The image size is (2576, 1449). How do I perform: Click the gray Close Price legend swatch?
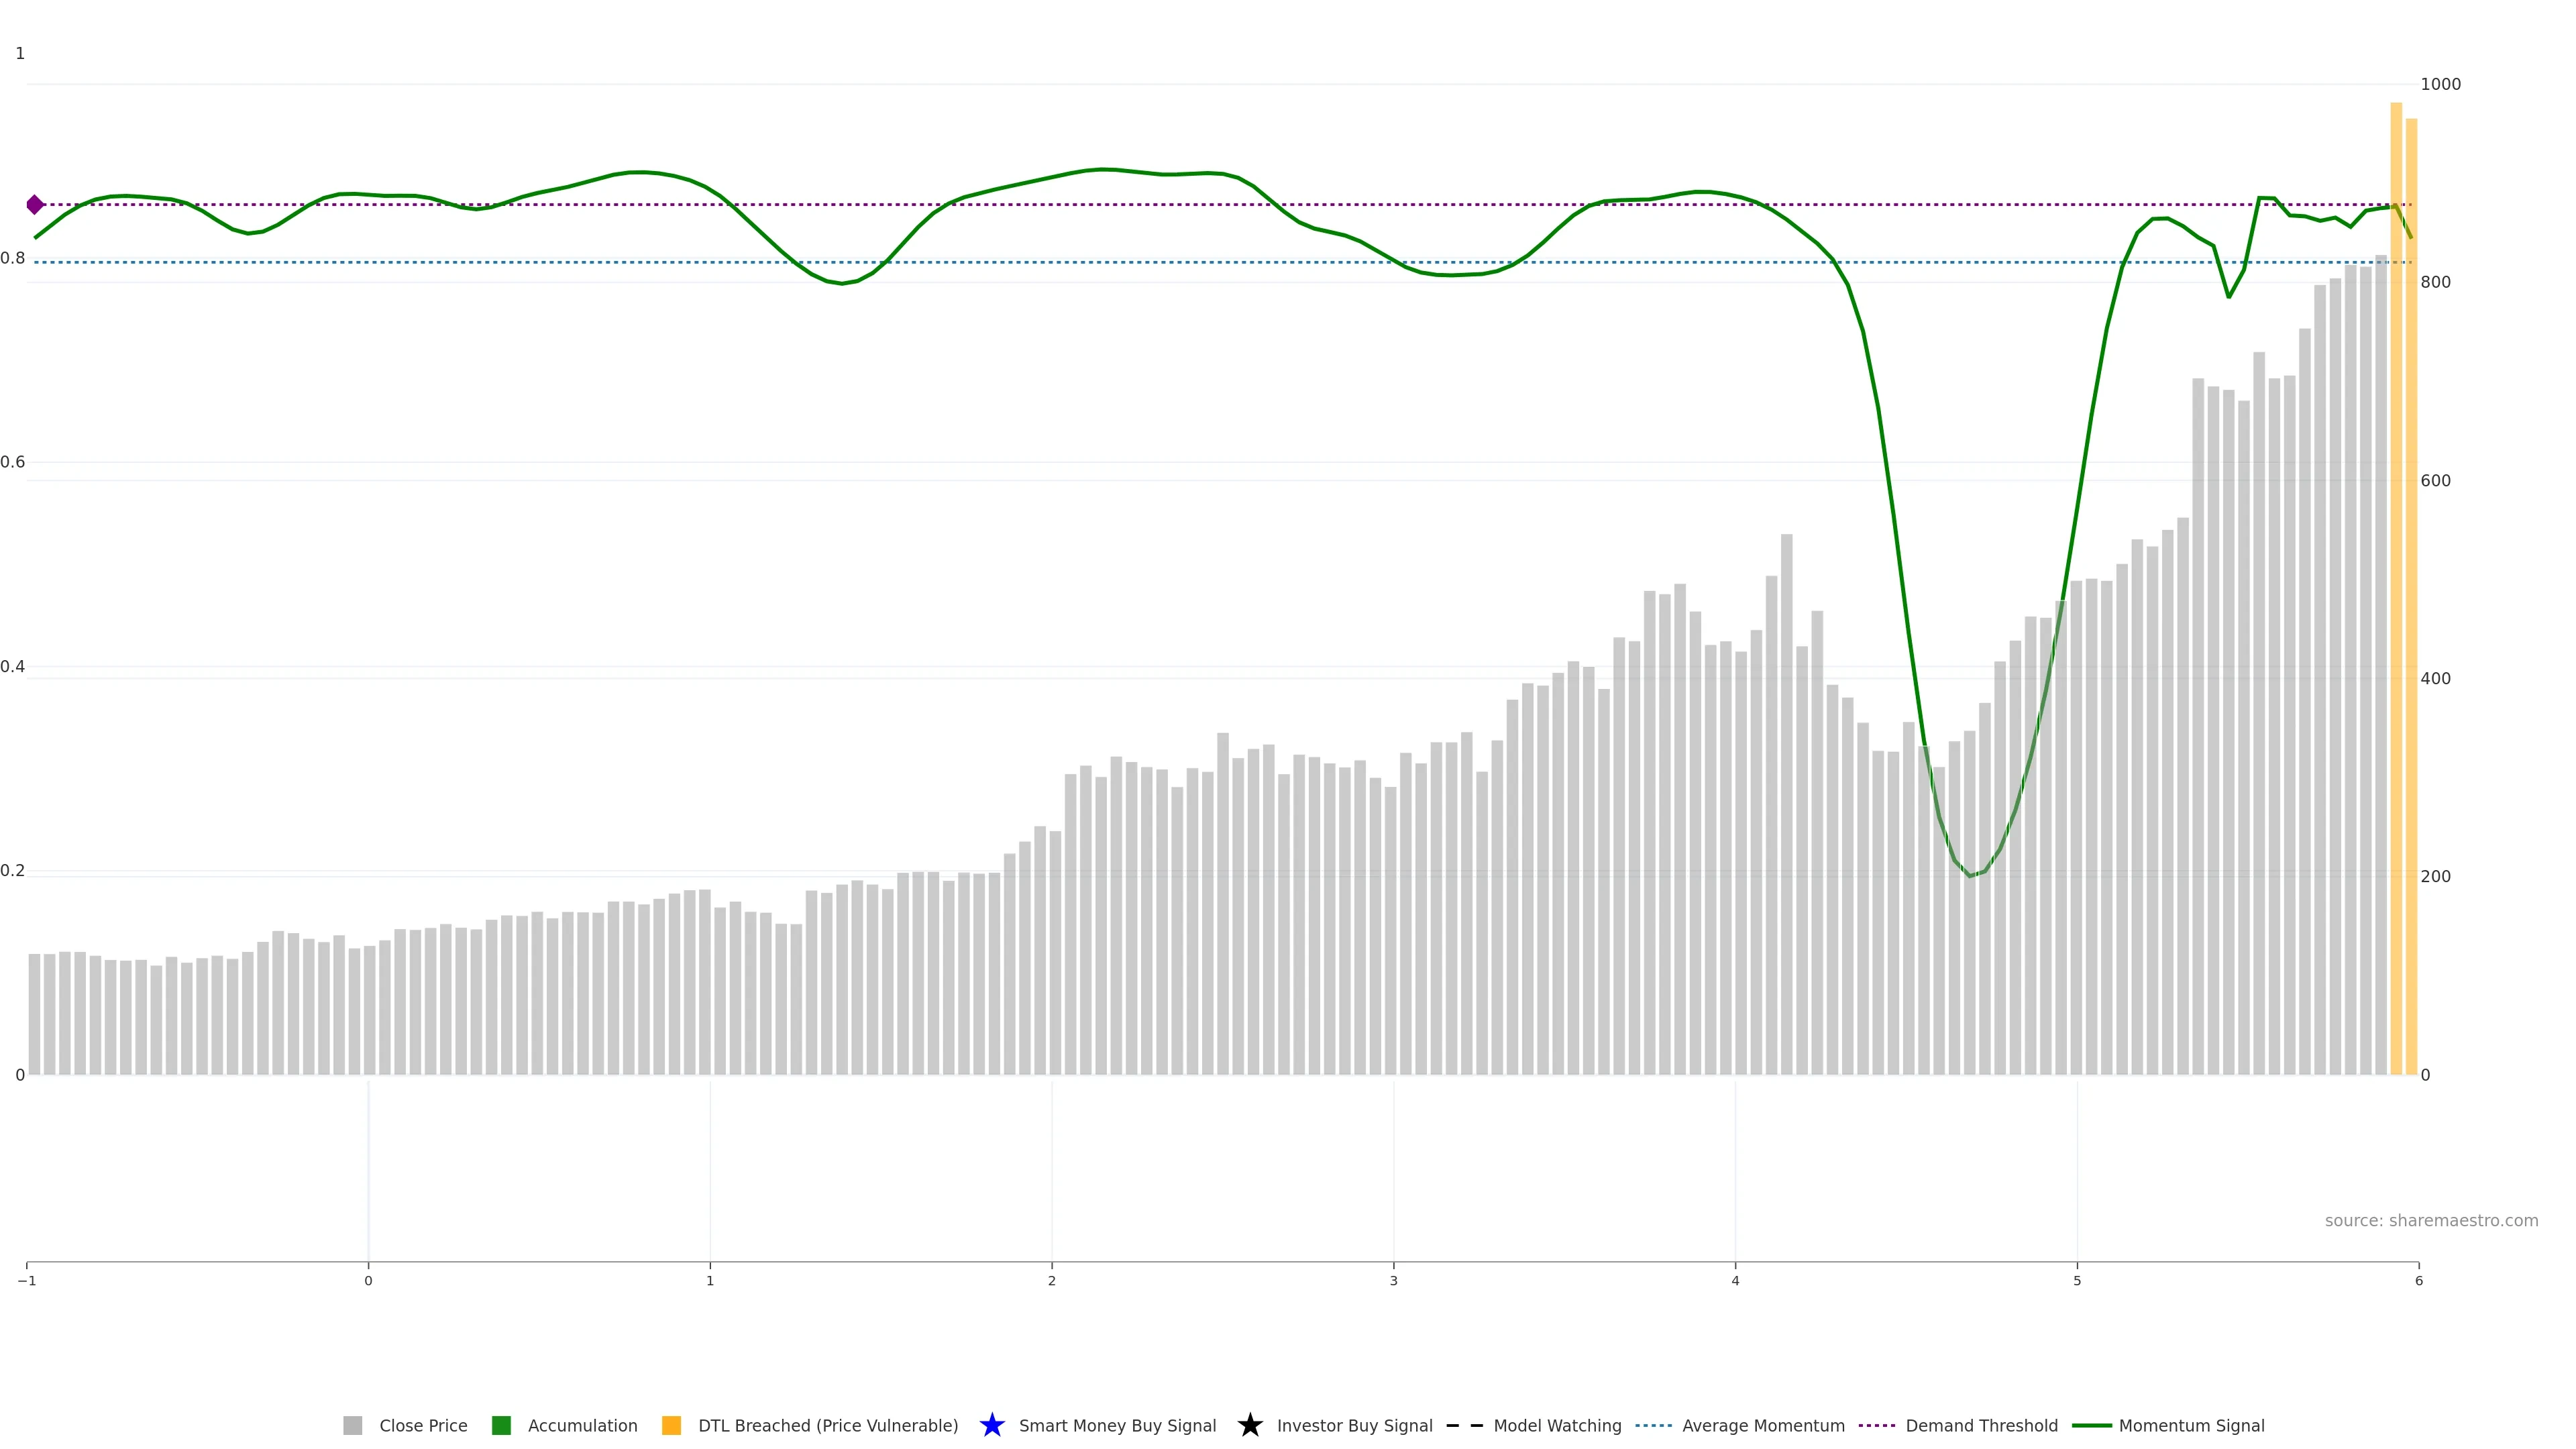coord(352,1425)
